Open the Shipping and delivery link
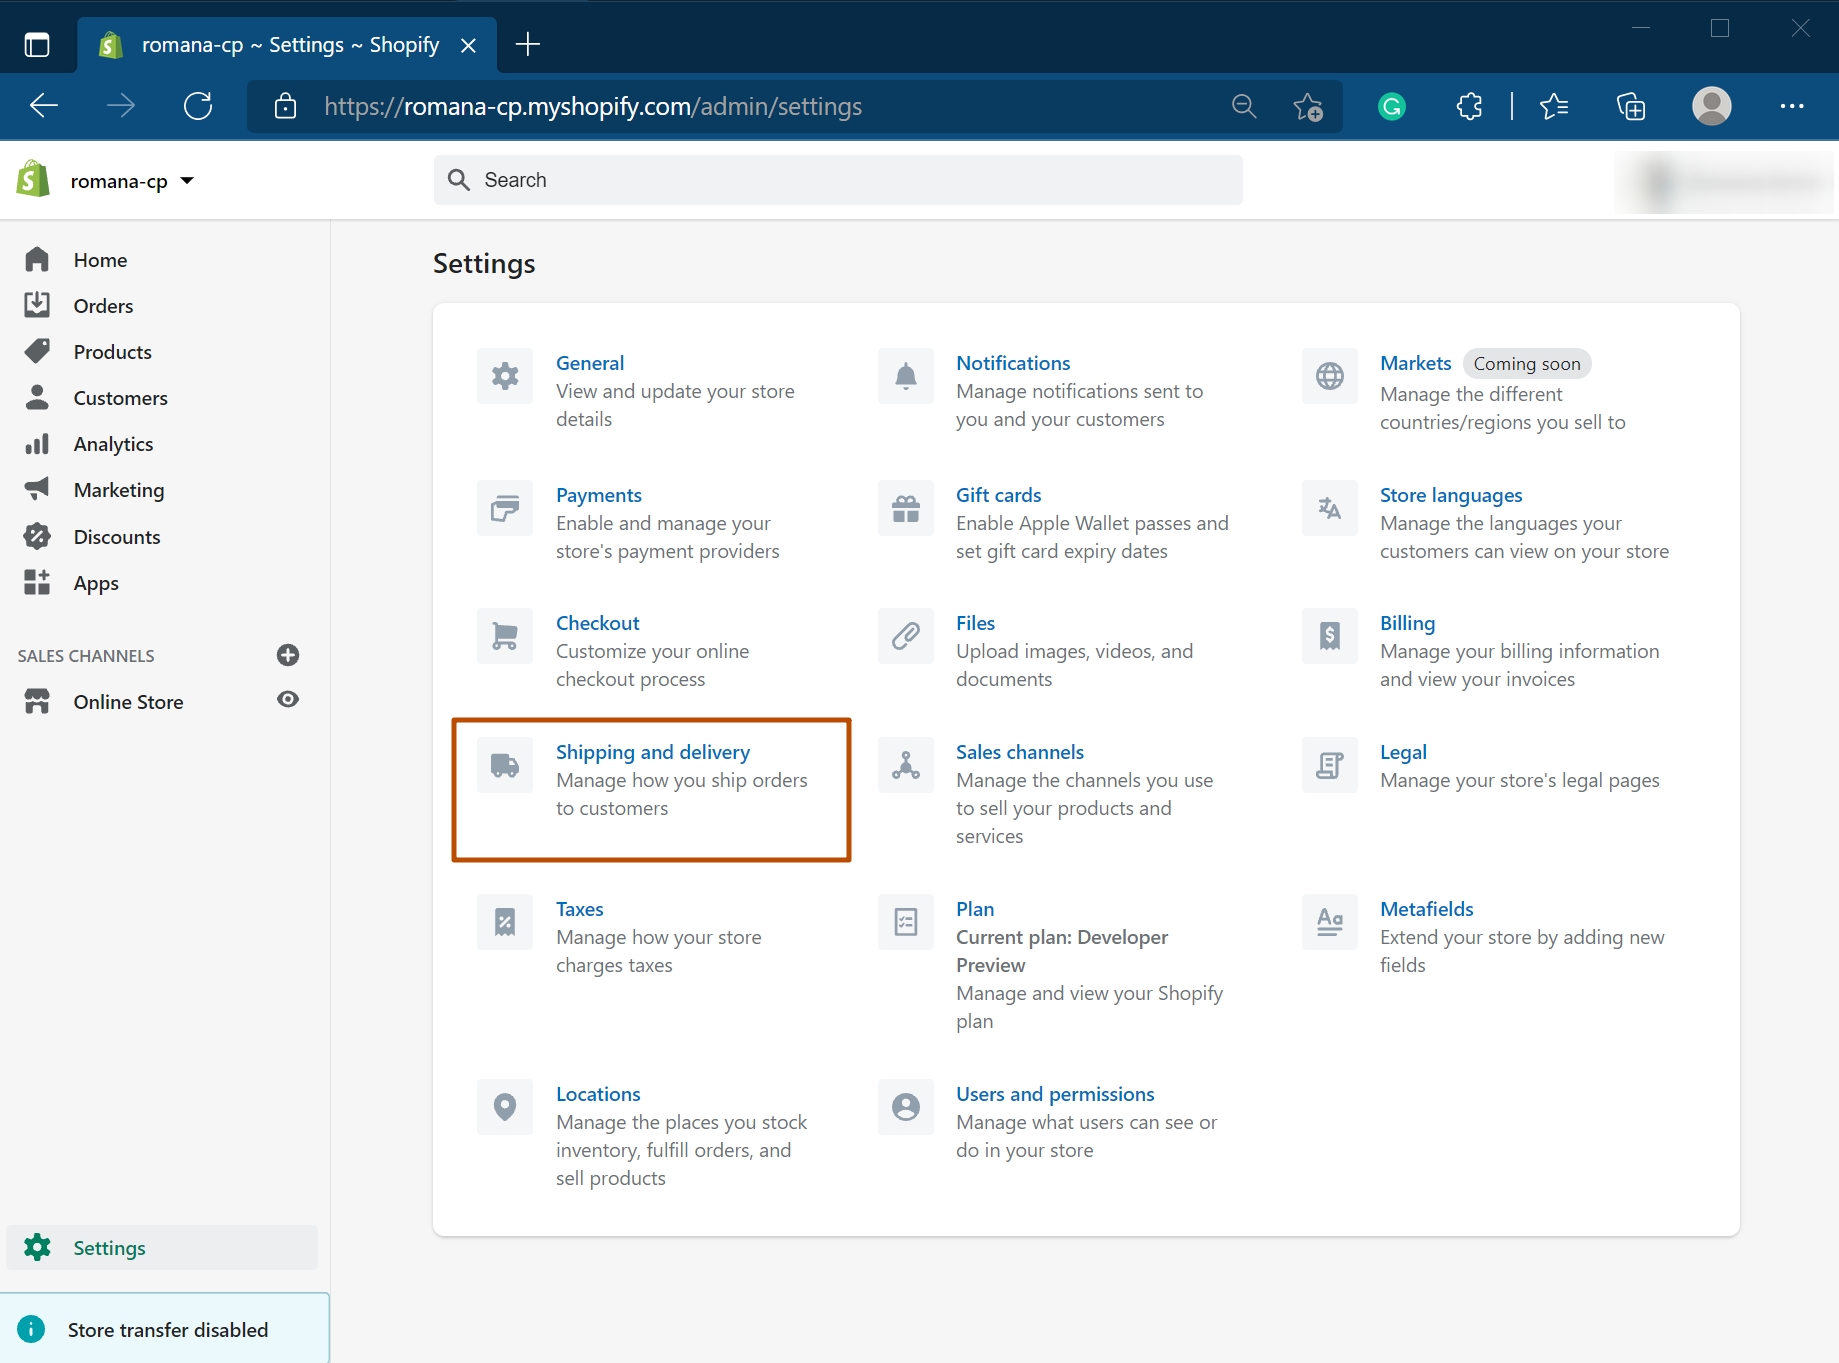 click(653, 752)
